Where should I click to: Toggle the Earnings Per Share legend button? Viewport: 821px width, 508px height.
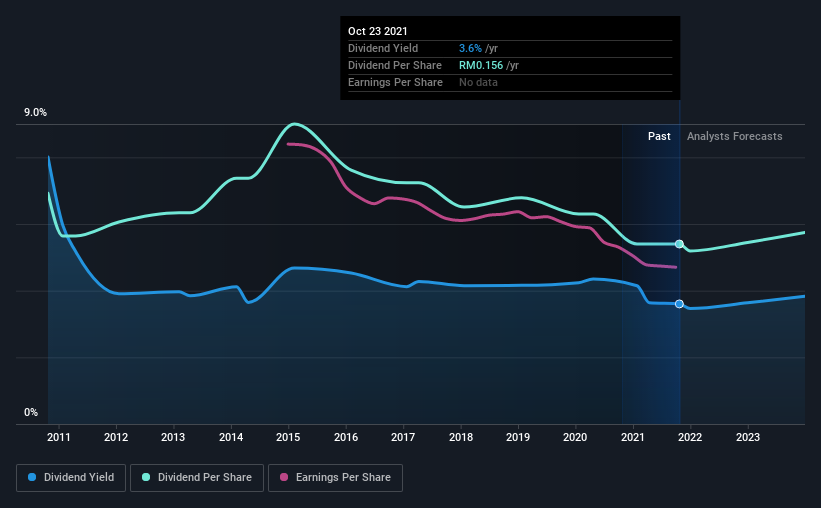pyautogui.click(x=335, y=478)
